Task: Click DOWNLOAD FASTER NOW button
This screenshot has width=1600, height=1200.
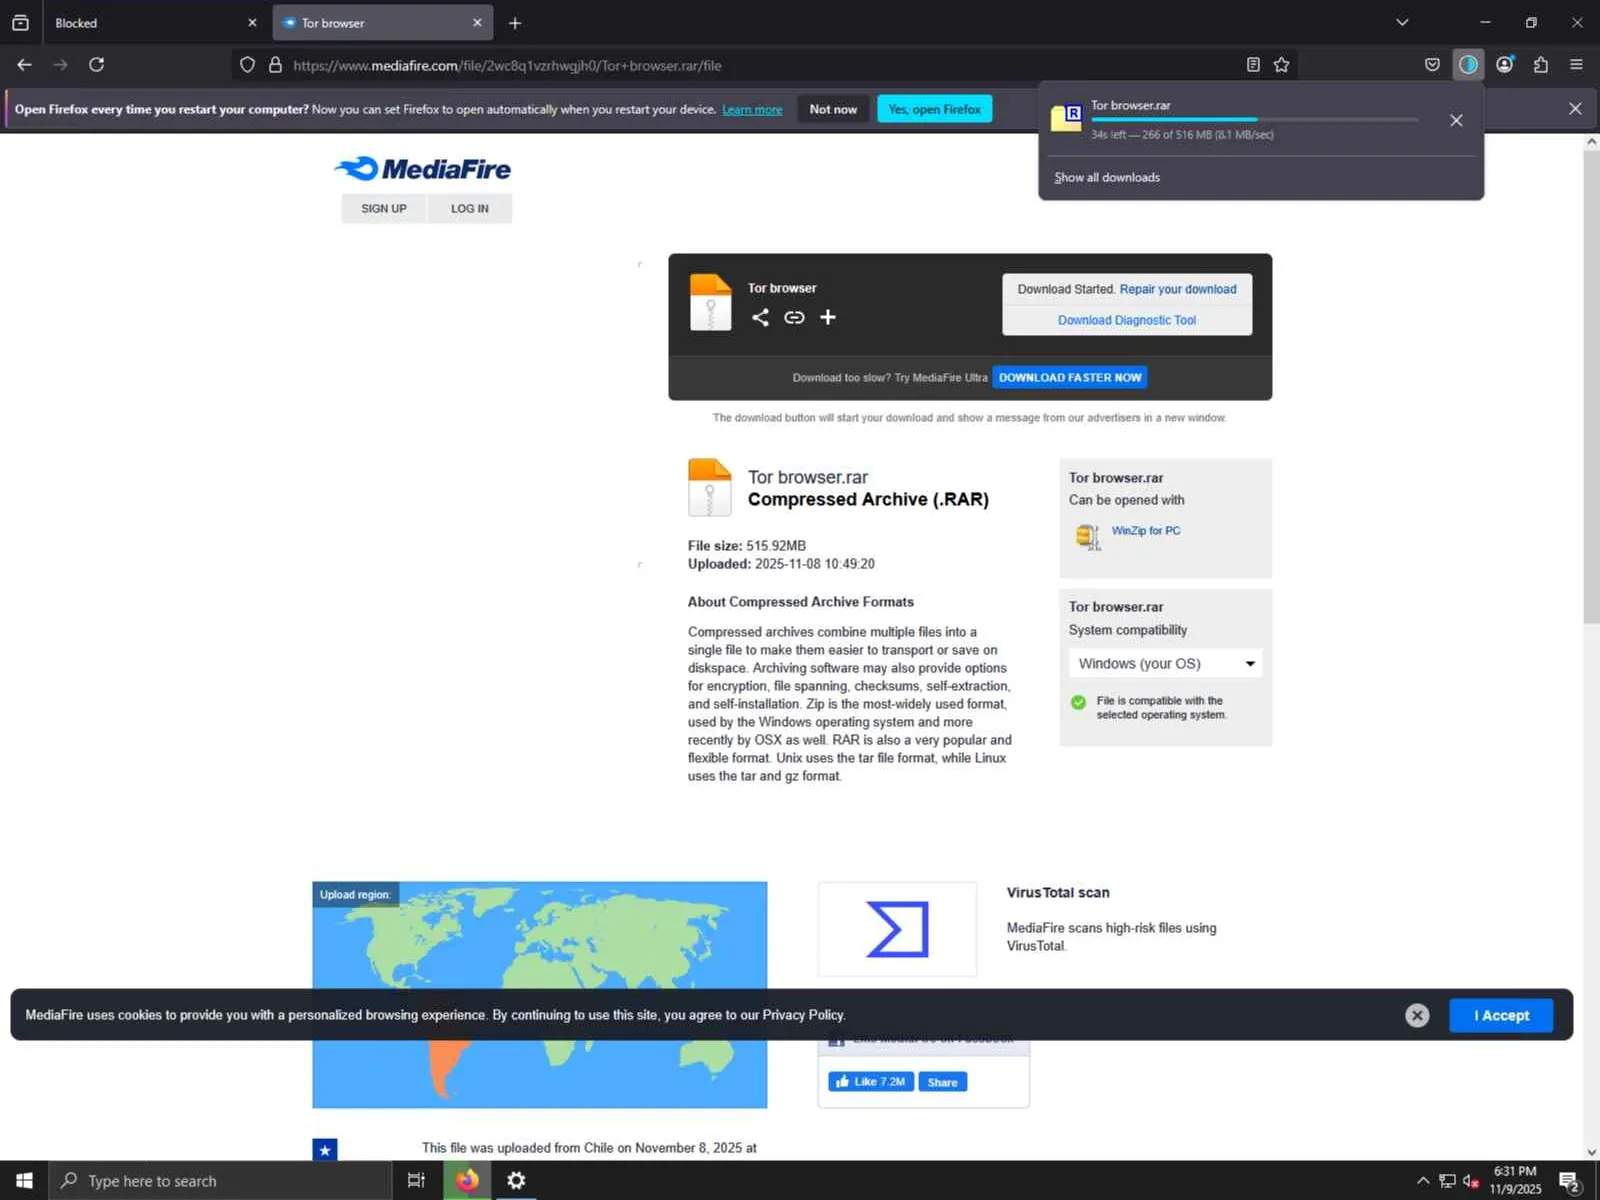Action: tap(1070, 377)
